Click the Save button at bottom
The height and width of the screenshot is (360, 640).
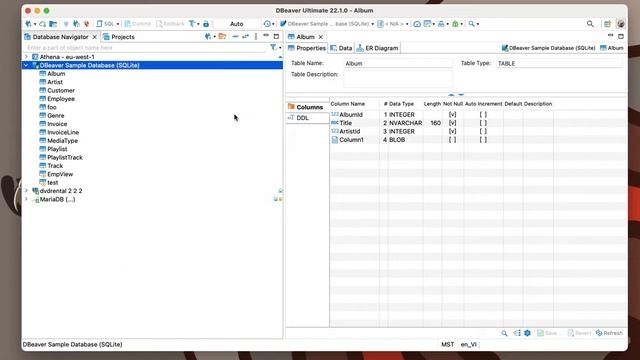click(x=547, y=333)
